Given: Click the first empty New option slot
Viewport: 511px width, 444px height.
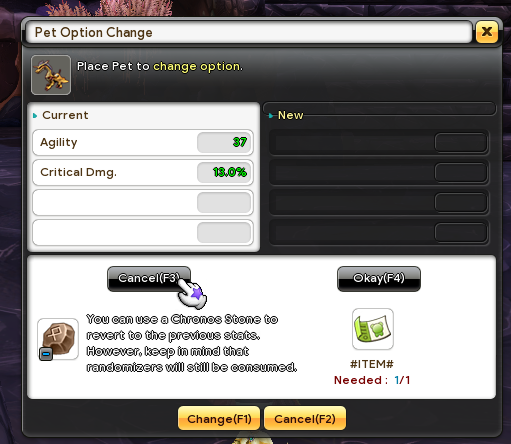Looking at the screenshot, I should 379,143.
